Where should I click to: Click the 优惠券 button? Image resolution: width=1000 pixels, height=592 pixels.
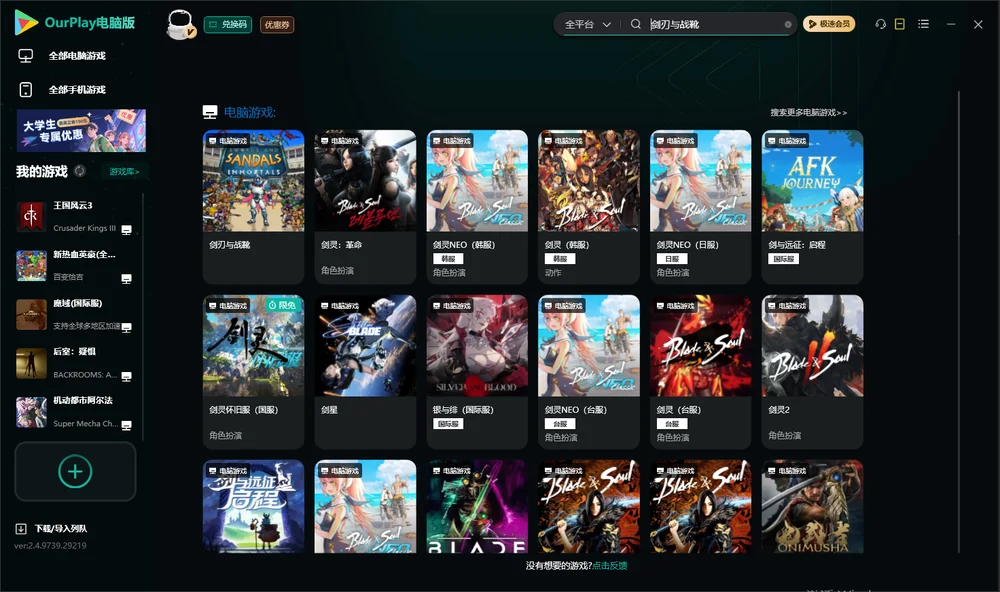point(277,25)
